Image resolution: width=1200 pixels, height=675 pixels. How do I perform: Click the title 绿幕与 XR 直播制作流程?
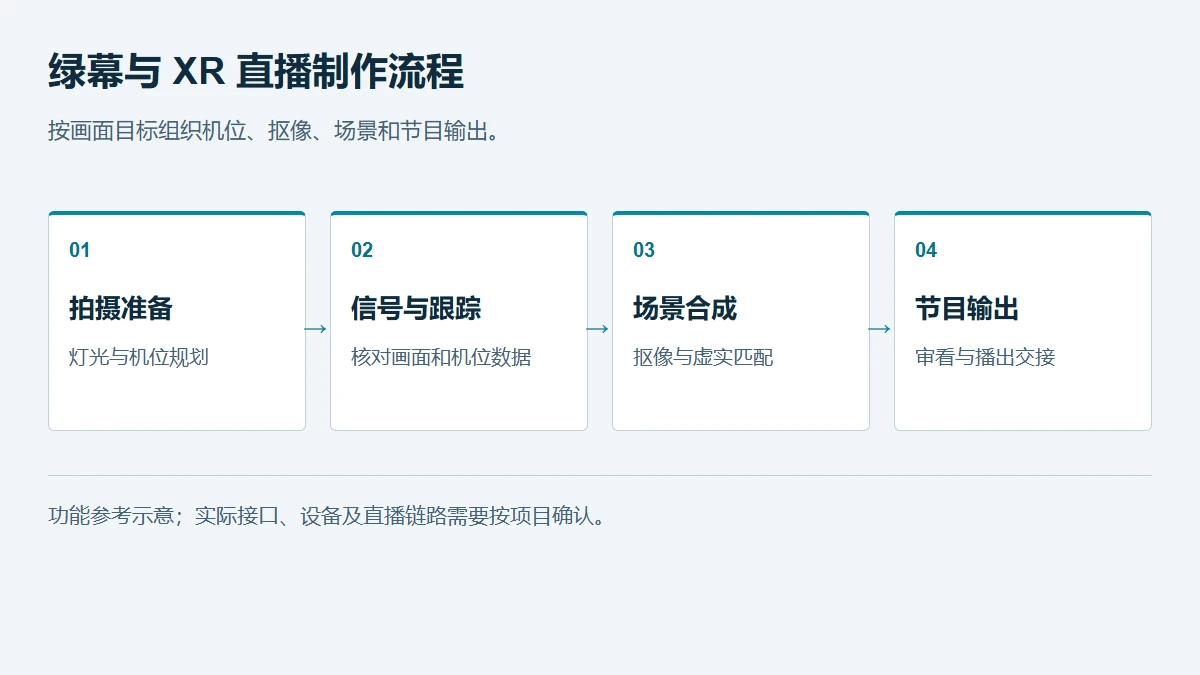point(256,72)
